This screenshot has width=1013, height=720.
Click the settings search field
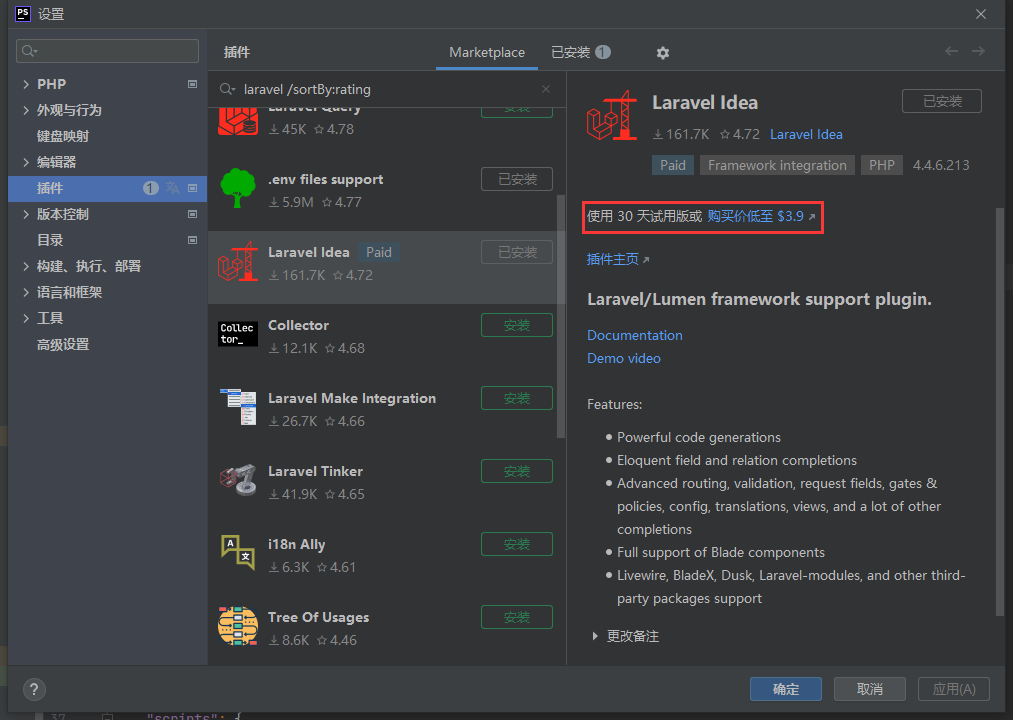click(x=107, y=51)
